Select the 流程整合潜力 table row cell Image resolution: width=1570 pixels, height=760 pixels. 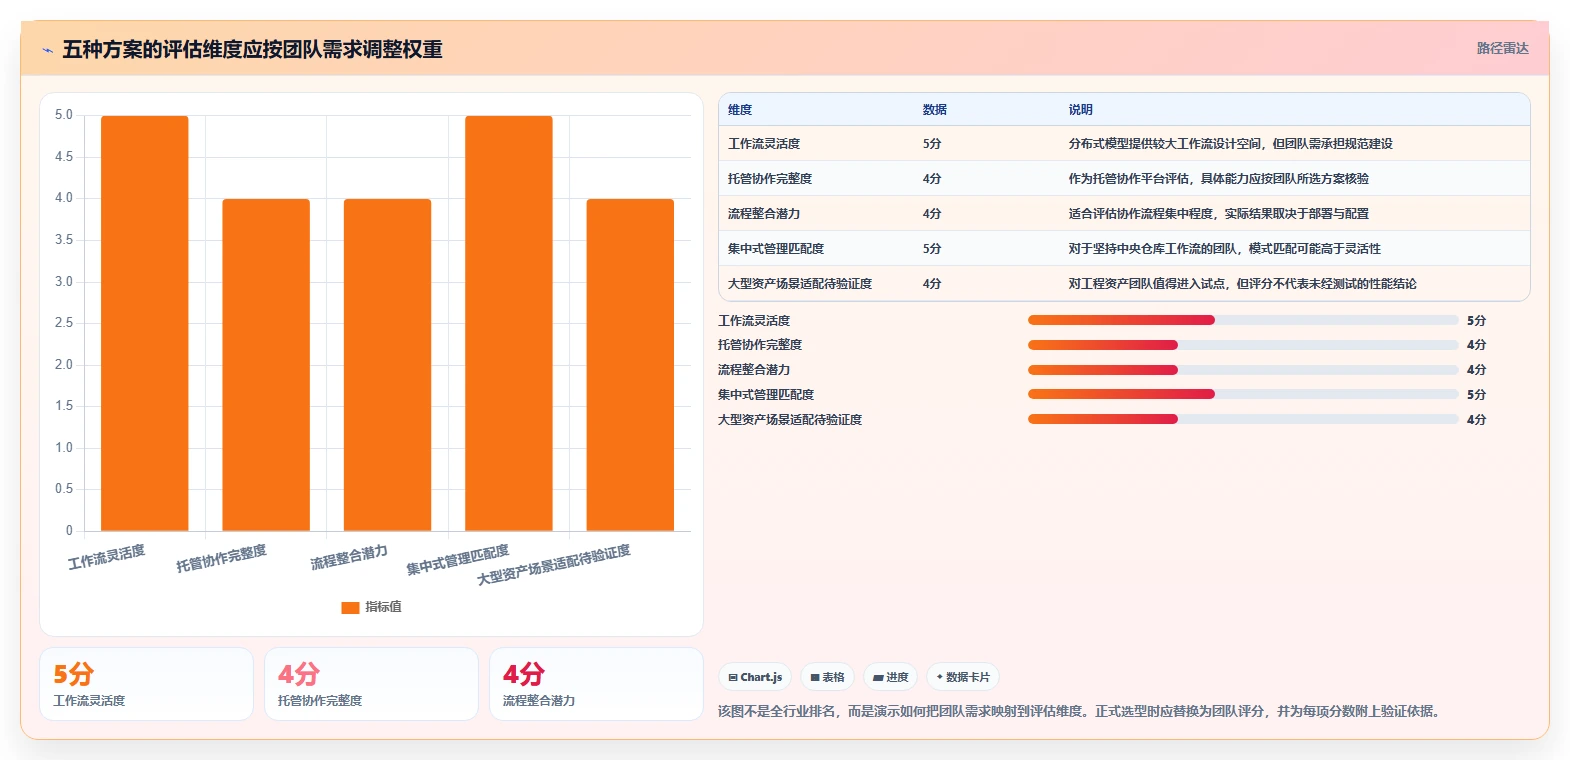(x=764, y=214)
